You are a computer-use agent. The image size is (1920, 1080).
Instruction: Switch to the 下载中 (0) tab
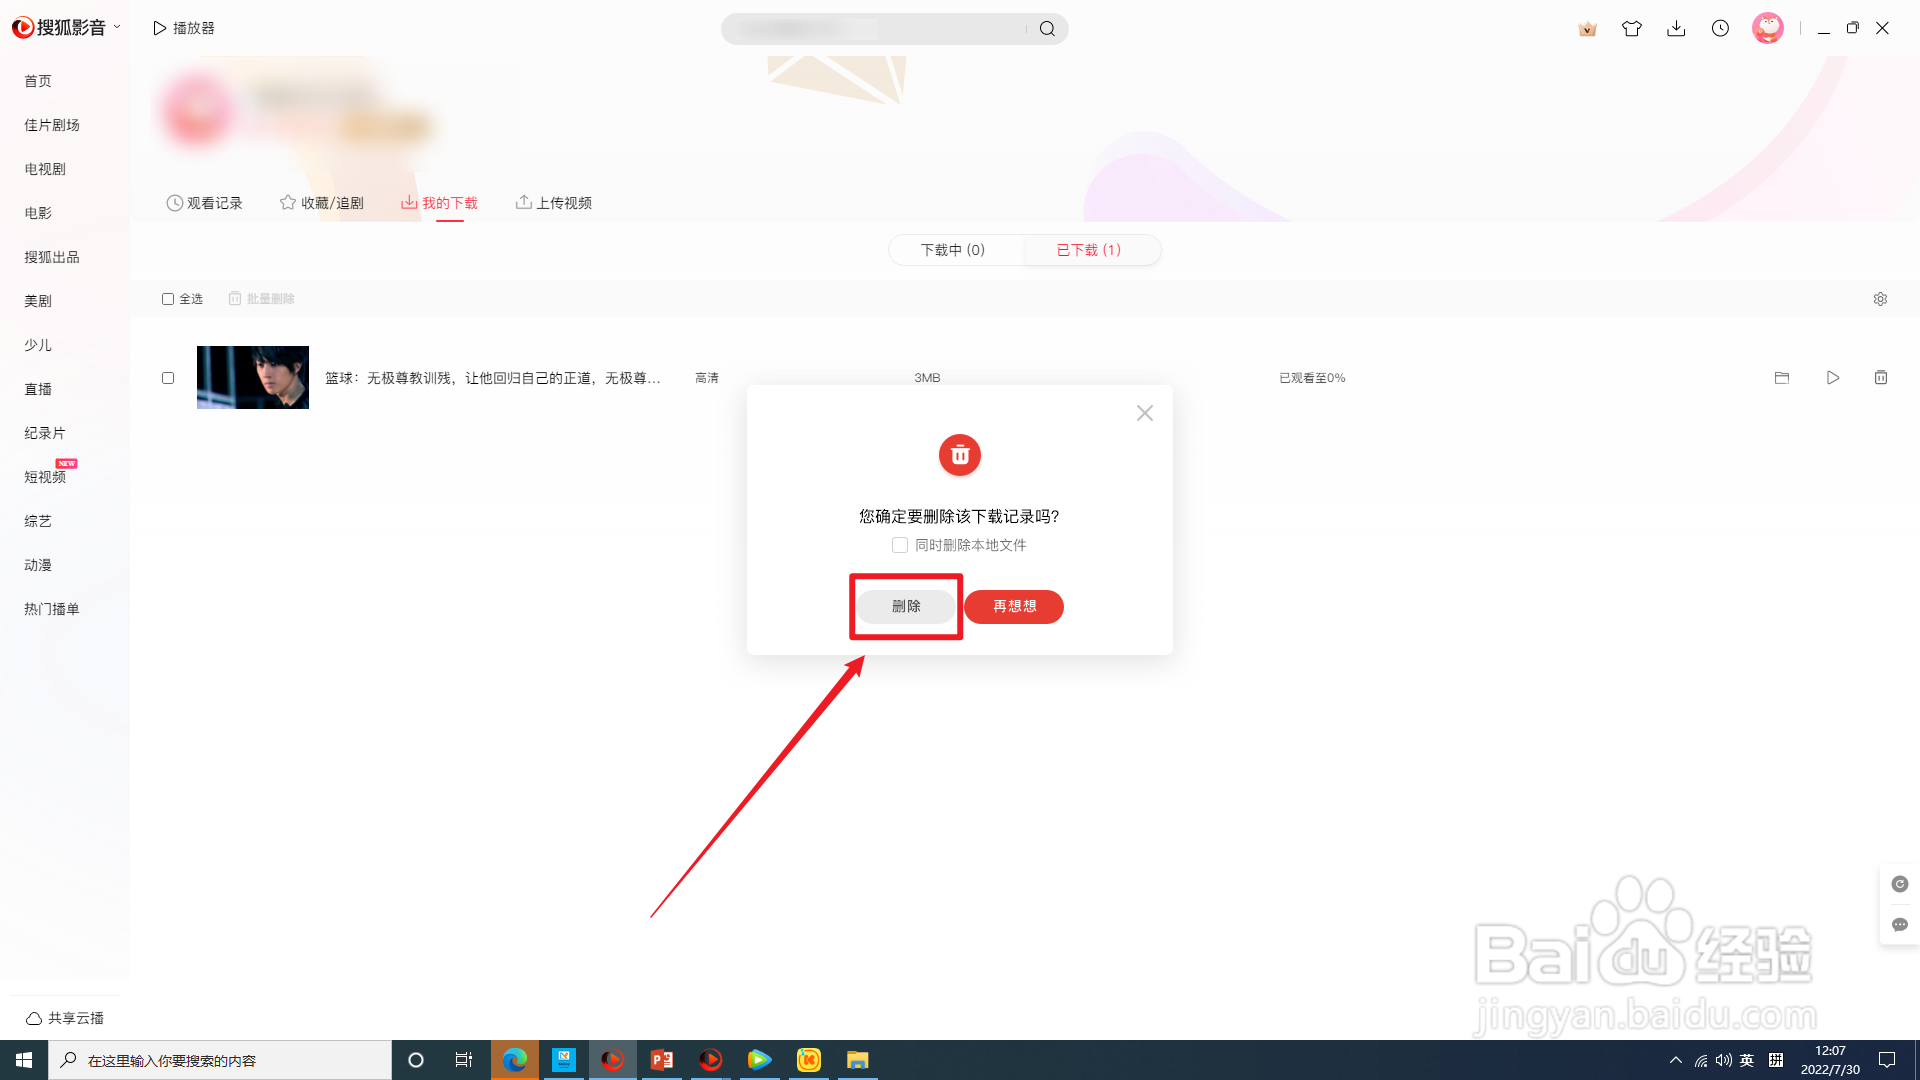[953, 250]
